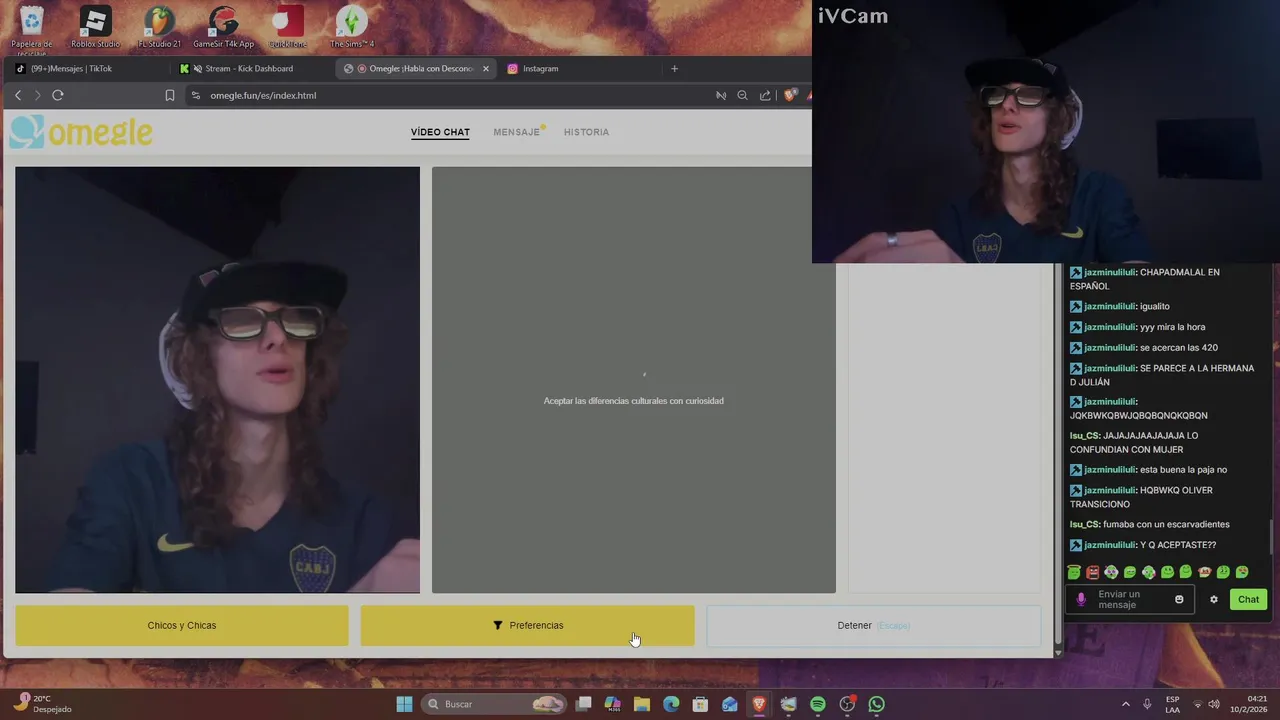Open the HISTORIA tab
1280x720 pixels.
pos(586,132)
